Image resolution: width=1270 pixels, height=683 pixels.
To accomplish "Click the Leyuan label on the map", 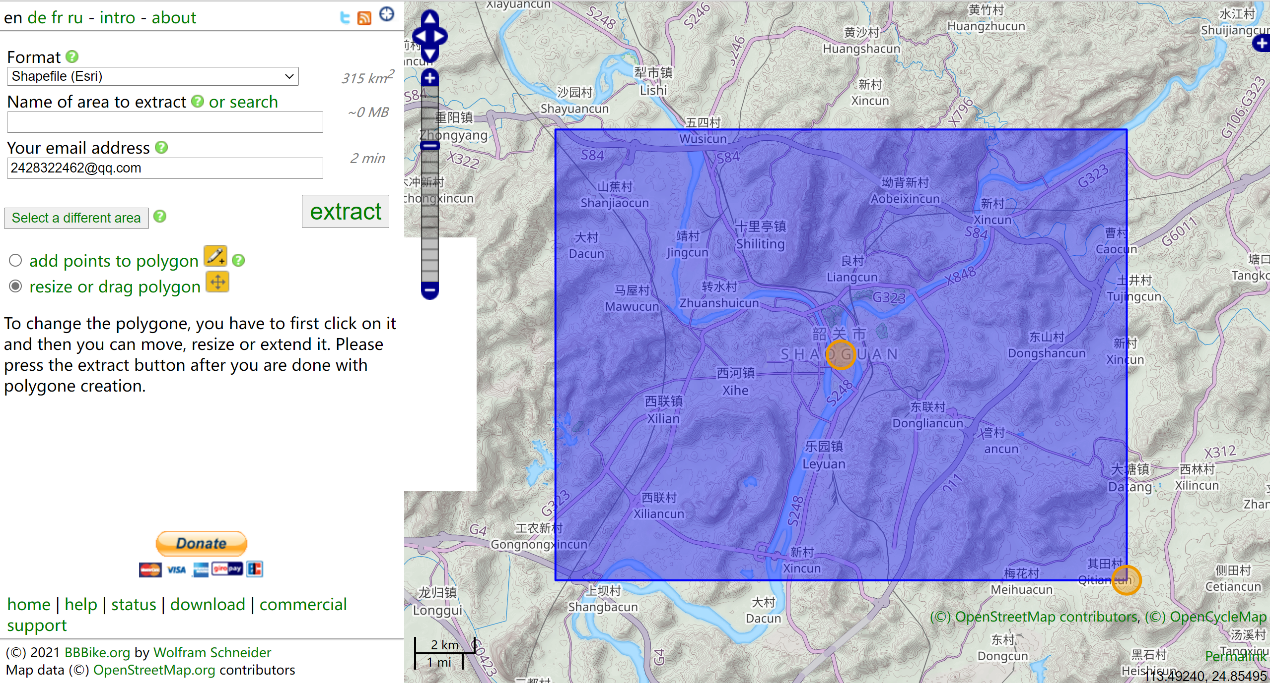I will [x=824, y=464].
